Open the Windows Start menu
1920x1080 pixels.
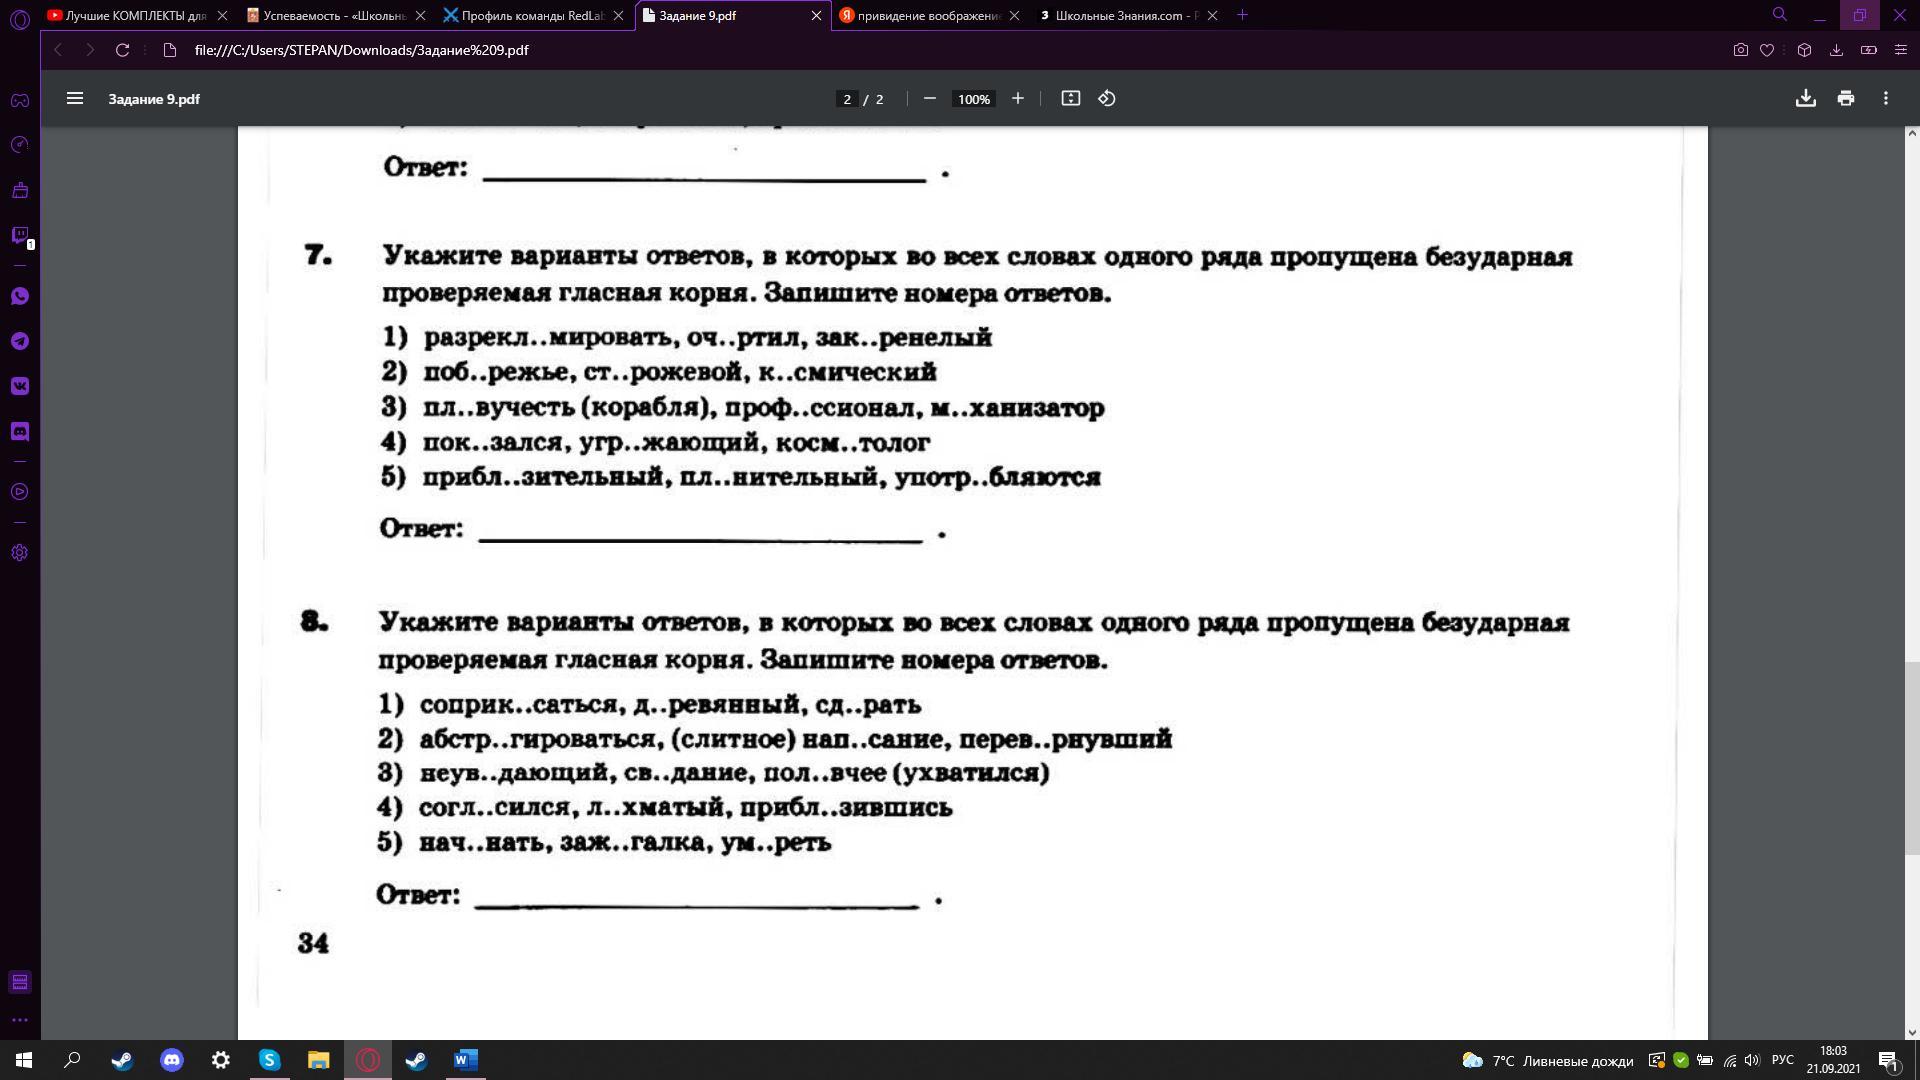tap(24, 1060)
